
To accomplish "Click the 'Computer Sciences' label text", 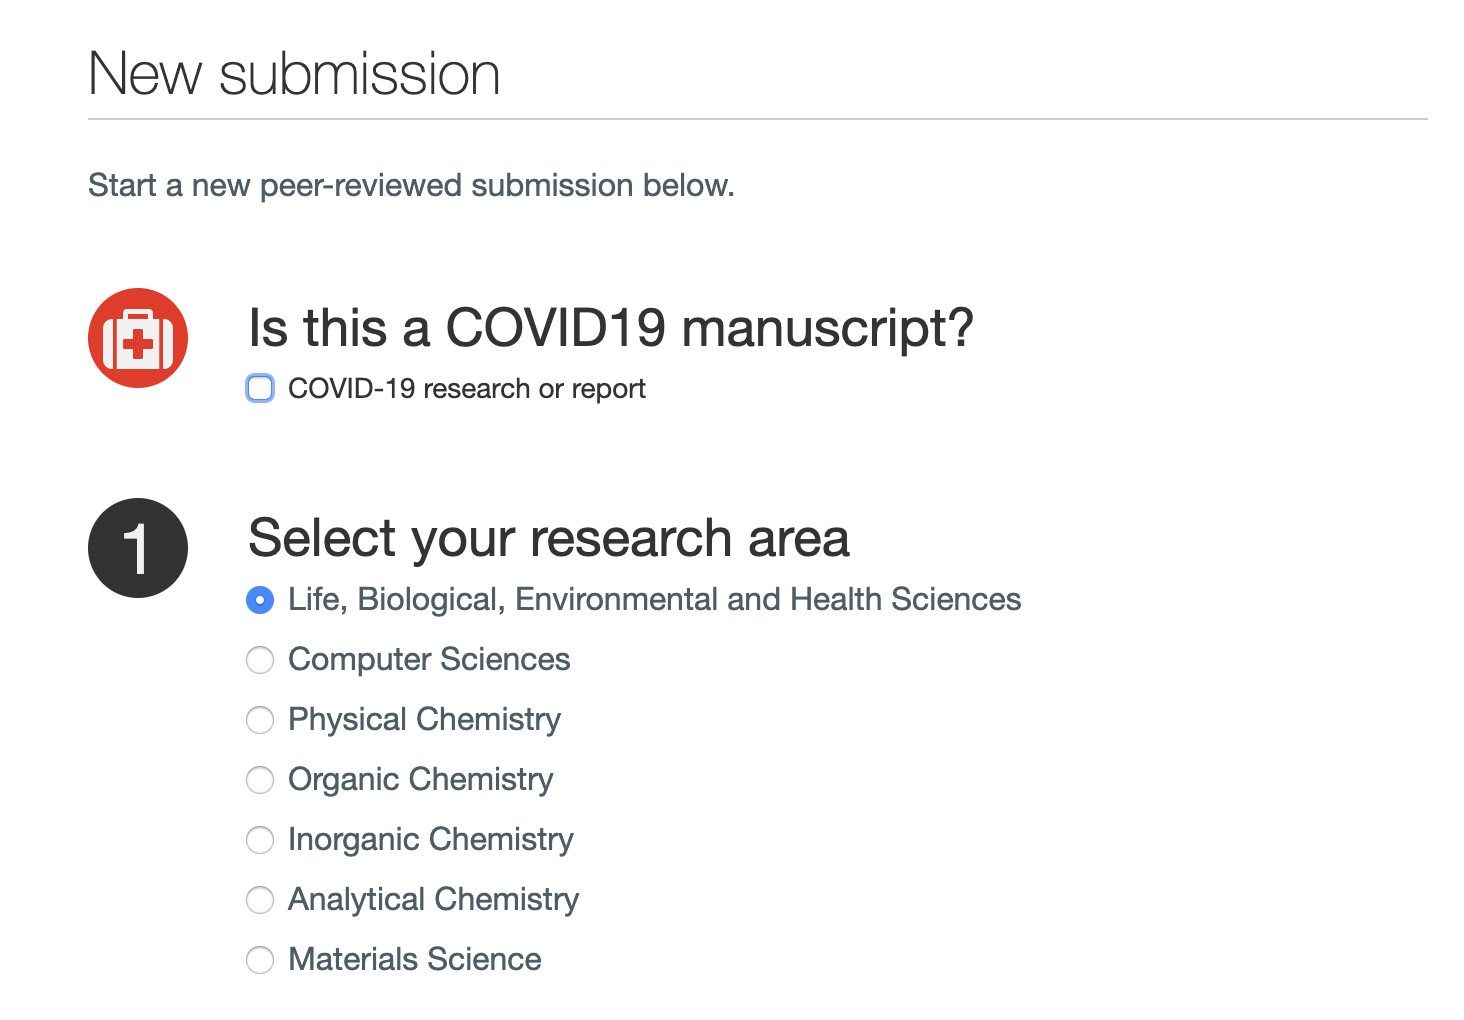I will click(429, 660).
